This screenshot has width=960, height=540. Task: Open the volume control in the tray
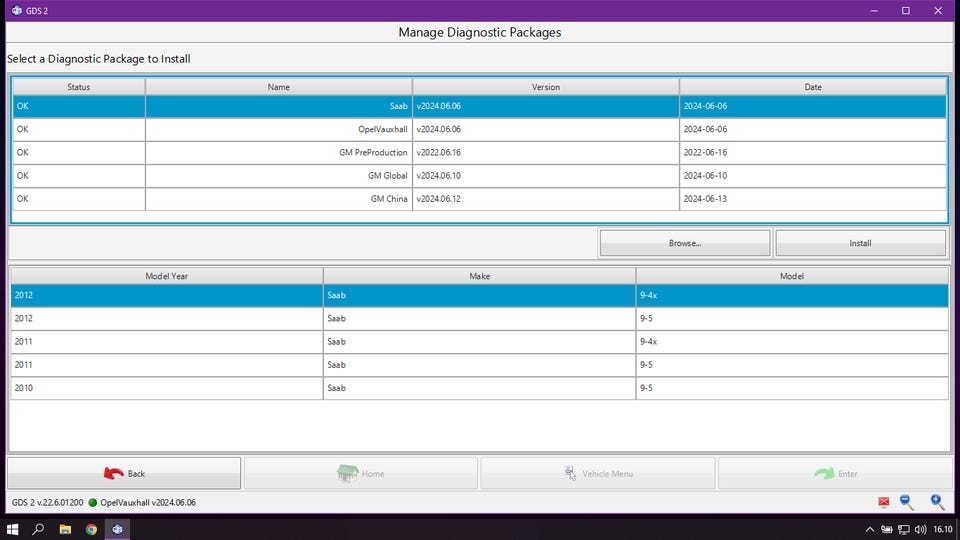coord(920,529)
